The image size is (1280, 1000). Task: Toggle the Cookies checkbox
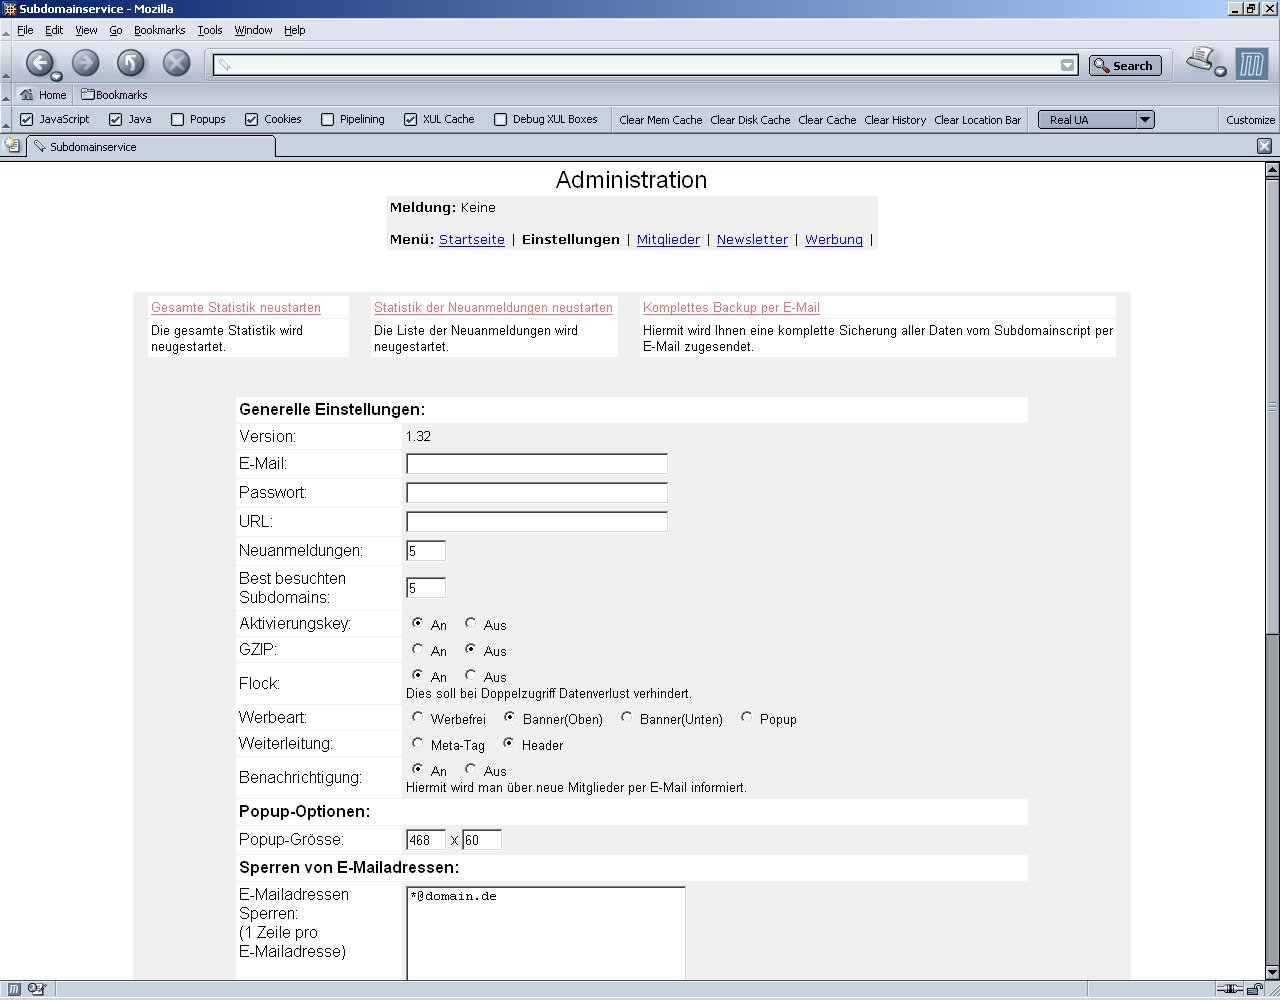pyautogui.click(x=252, y=119)
